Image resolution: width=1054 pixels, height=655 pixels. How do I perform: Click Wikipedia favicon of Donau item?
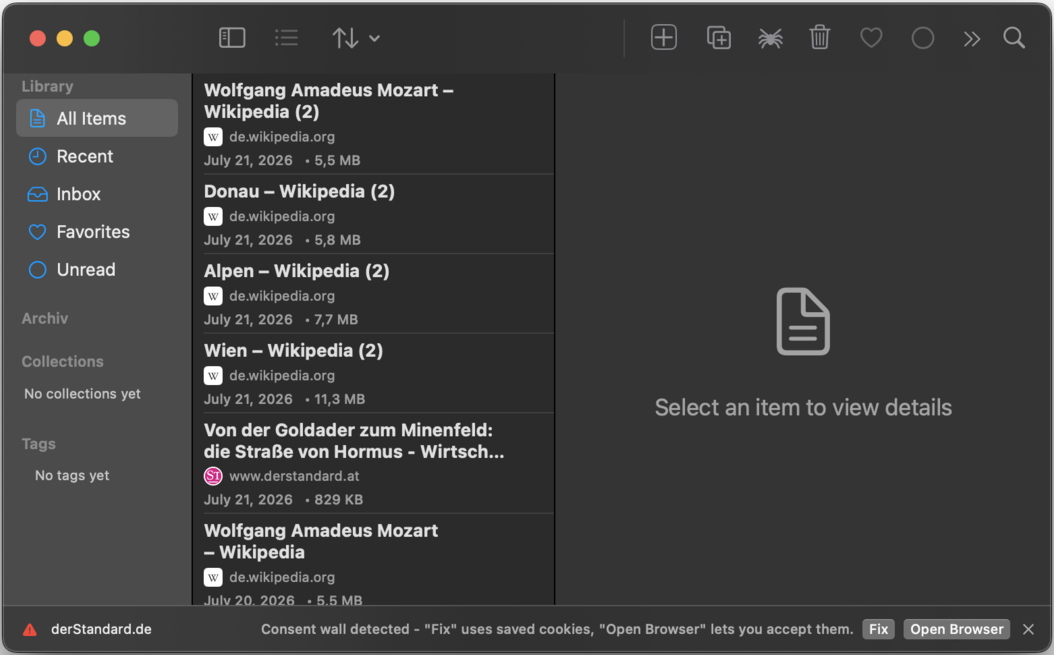point(213,217)
